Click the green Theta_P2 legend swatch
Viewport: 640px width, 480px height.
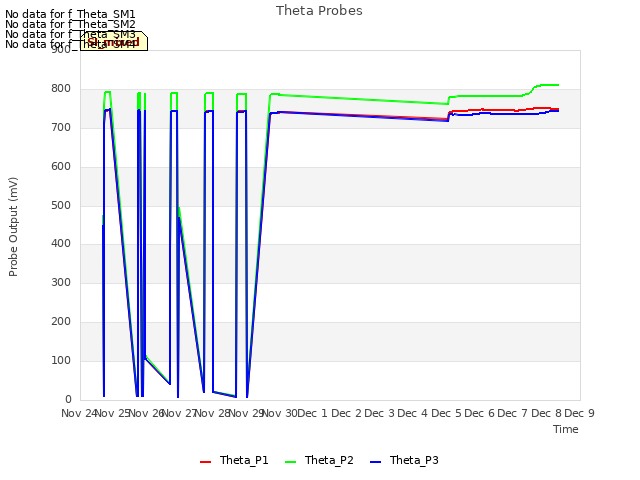290,462
